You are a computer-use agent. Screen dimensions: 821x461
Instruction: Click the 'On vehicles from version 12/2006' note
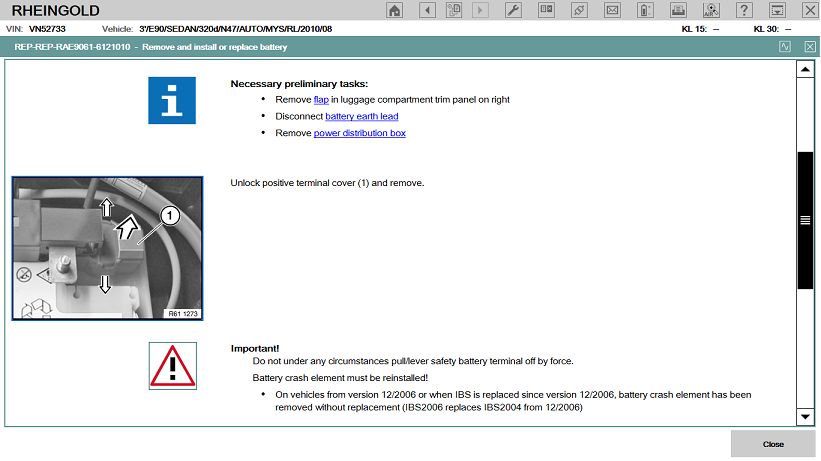(x=513, y=401)
